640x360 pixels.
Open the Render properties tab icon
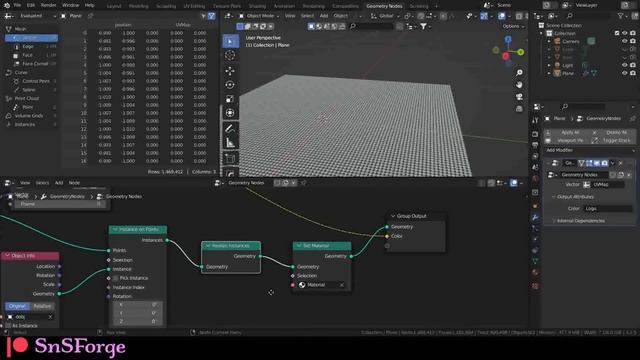(535, 134)
